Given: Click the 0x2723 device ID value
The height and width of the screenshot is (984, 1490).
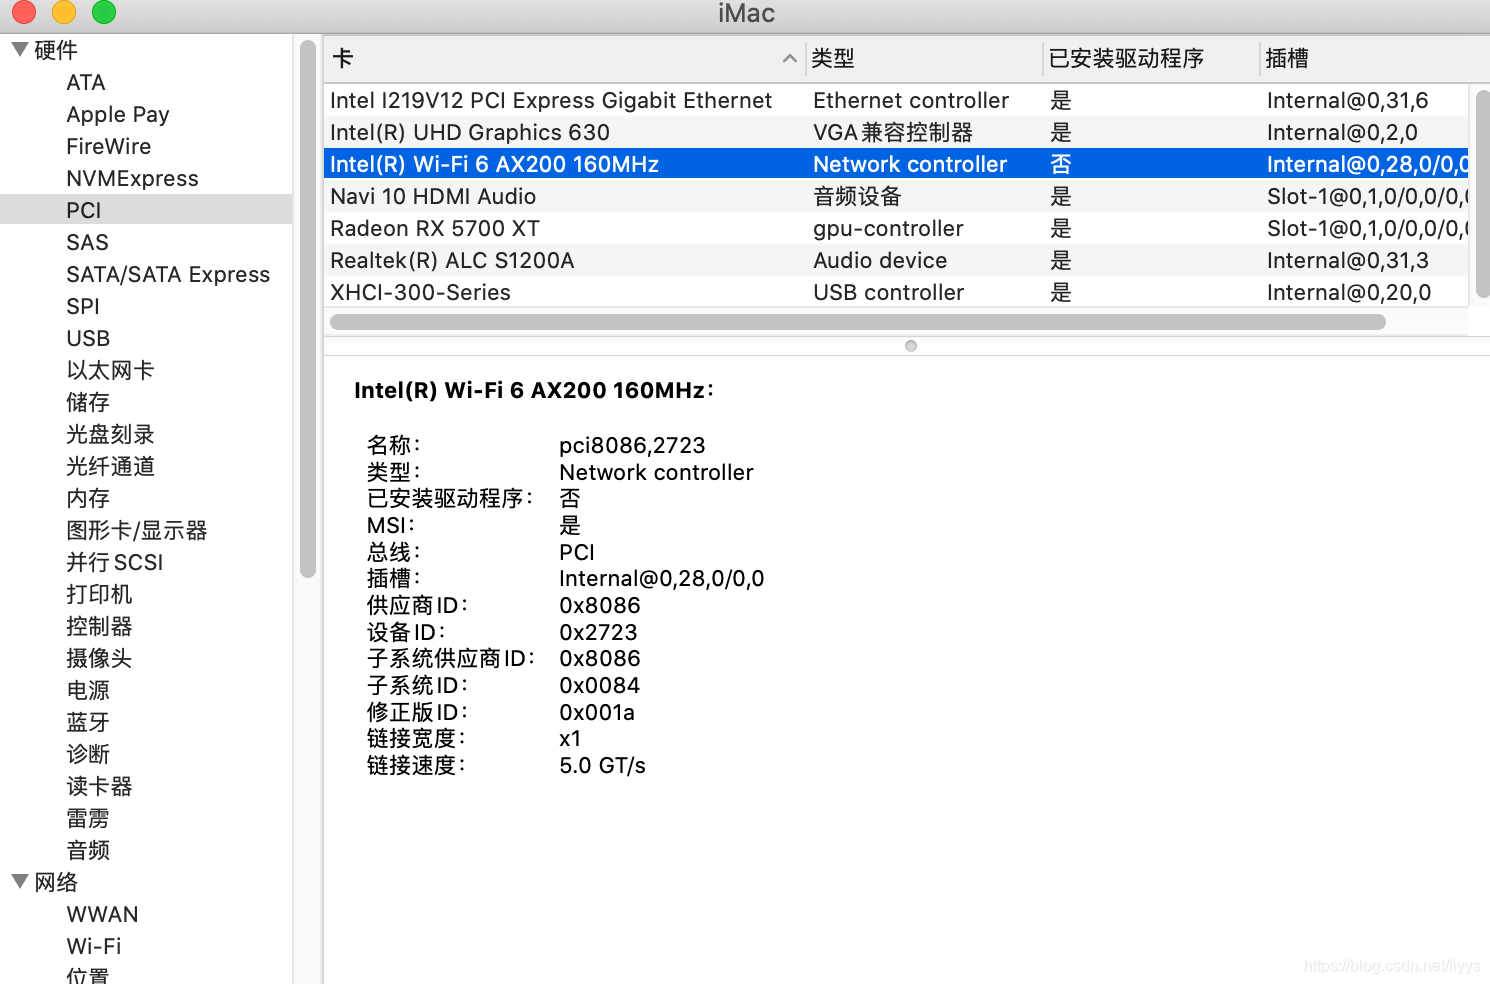Looking at the screenshot, I should 598,632.
